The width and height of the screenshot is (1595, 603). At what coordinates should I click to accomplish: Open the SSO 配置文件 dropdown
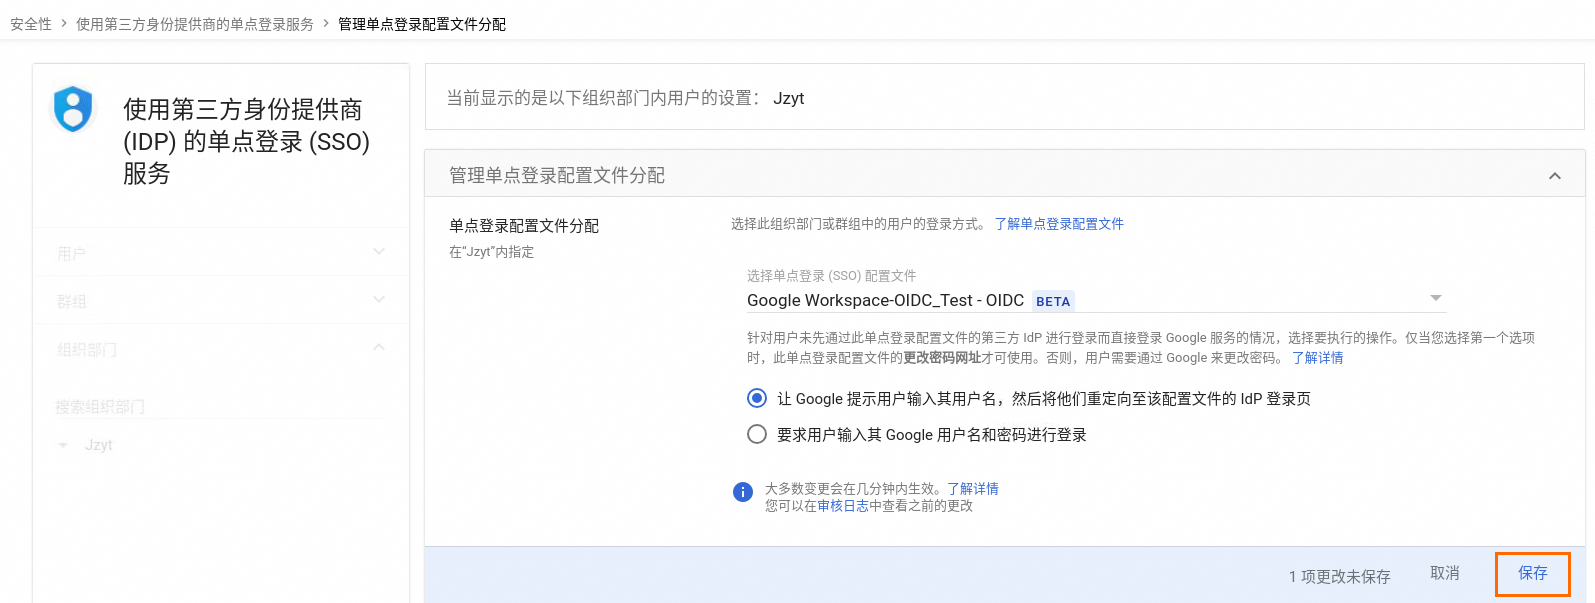(x=1096, y=300)
